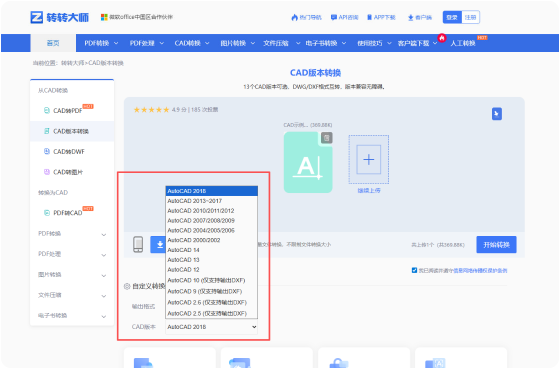The width and height of the screenshot is (560, 369).
Task: Click the five-star rating
Action: [151, 110]
